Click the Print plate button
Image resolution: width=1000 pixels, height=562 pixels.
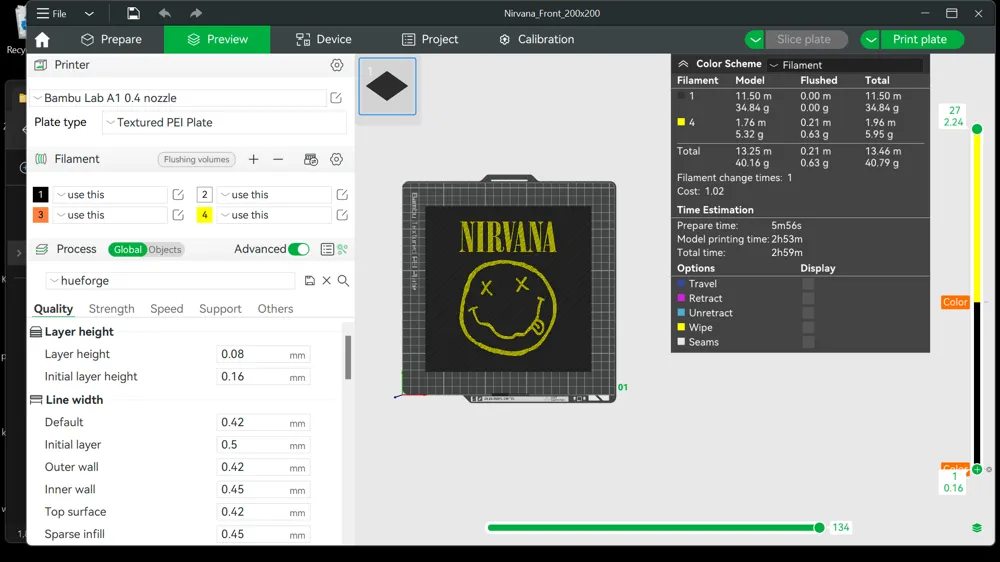click(x=920, y=40)
